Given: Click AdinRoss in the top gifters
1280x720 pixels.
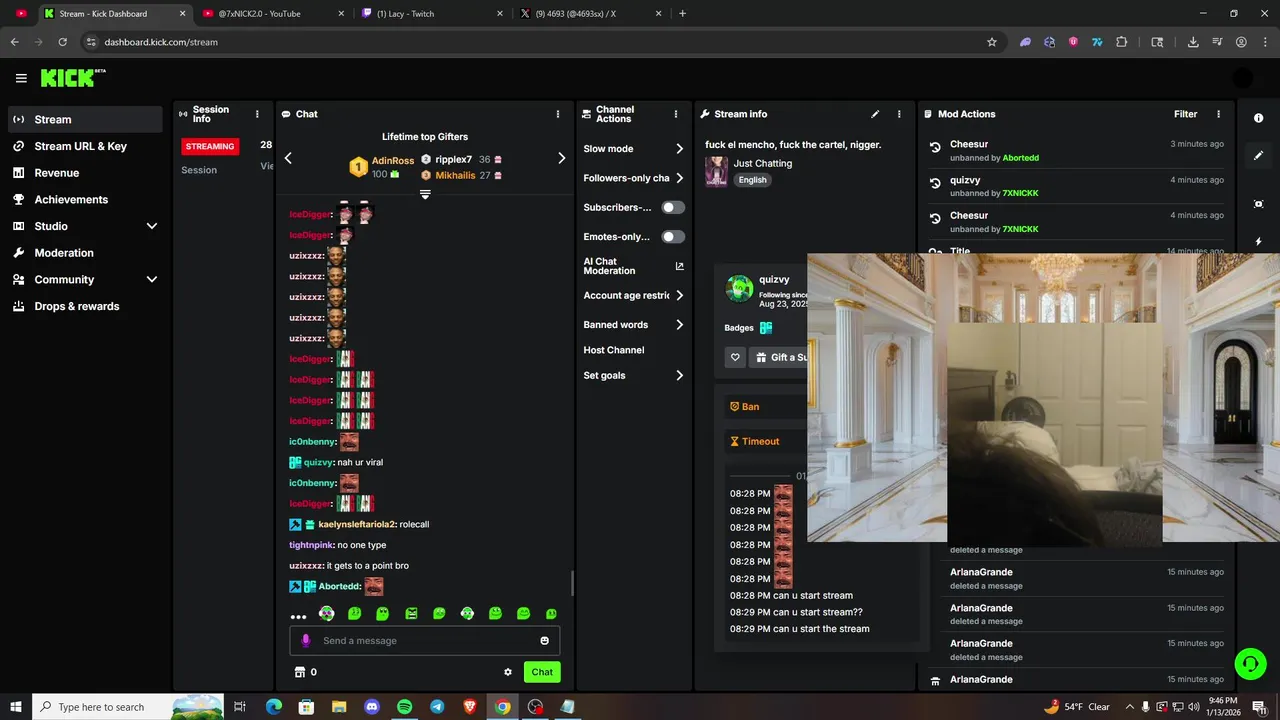Looking at the screenshot, I should pyautogui.click(x=393, y=160).
